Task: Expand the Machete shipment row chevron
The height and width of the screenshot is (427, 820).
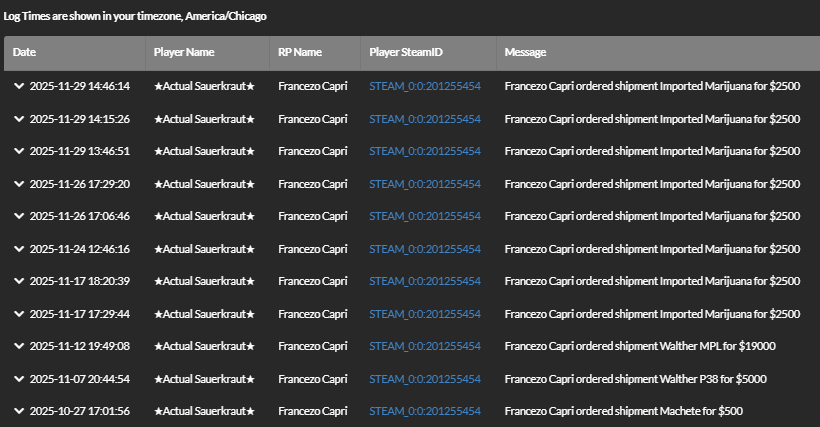Action: 19,411
